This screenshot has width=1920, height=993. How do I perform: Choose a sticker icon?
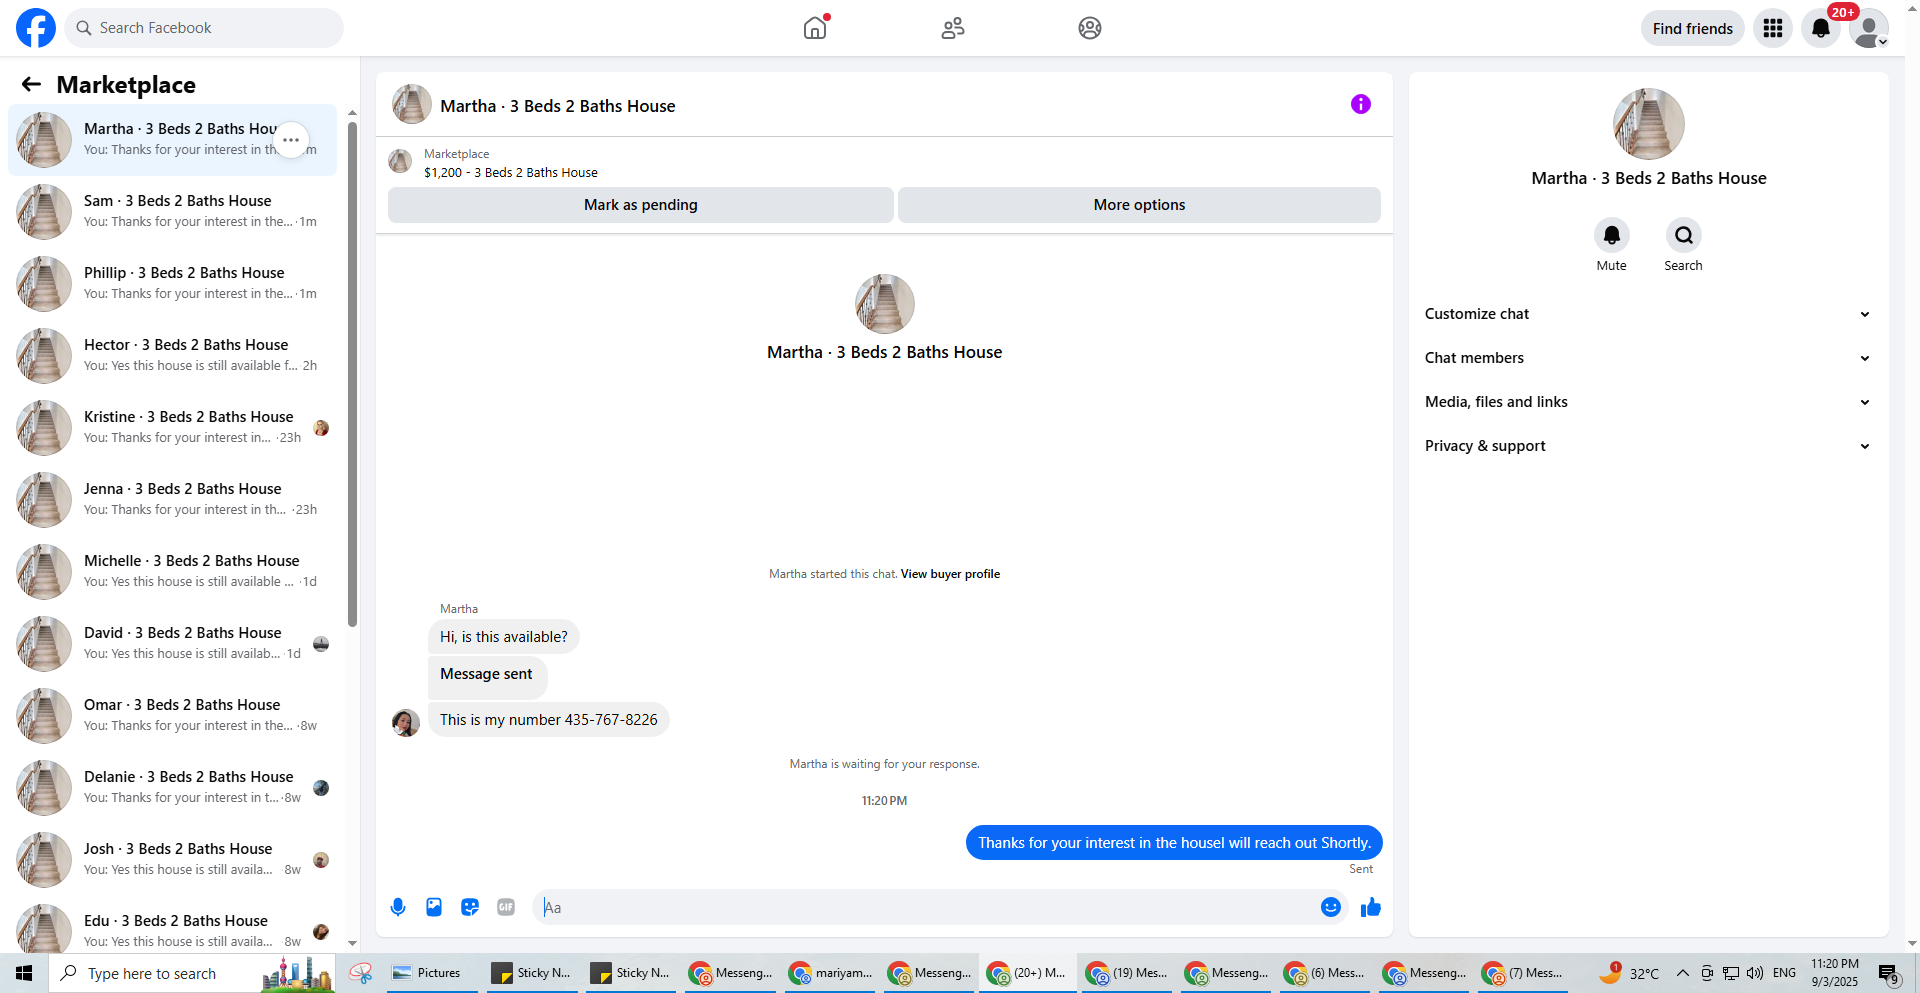click(470, 907)
